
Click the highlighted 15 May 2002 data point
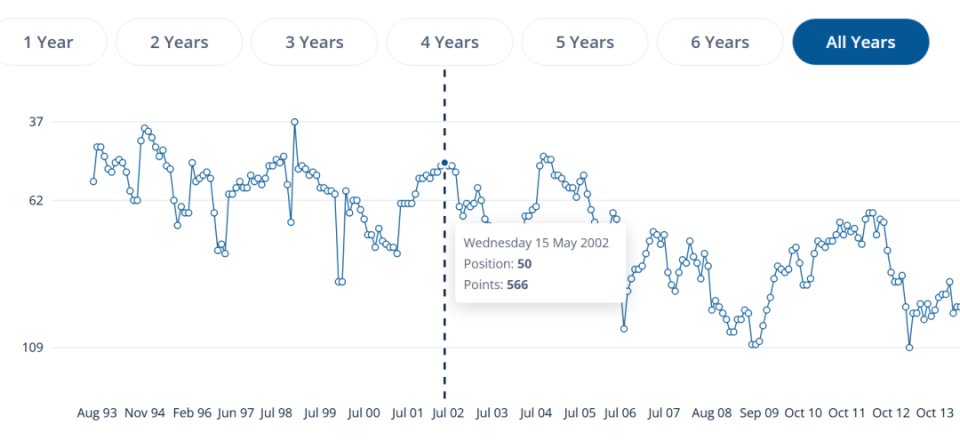(x=444, y=163)
